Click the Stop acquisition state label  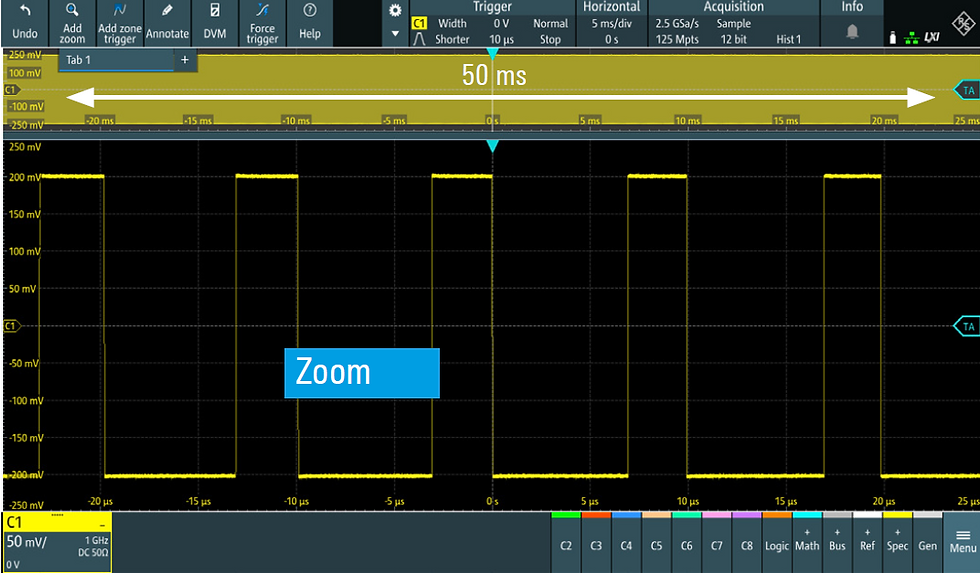point(551,39)
